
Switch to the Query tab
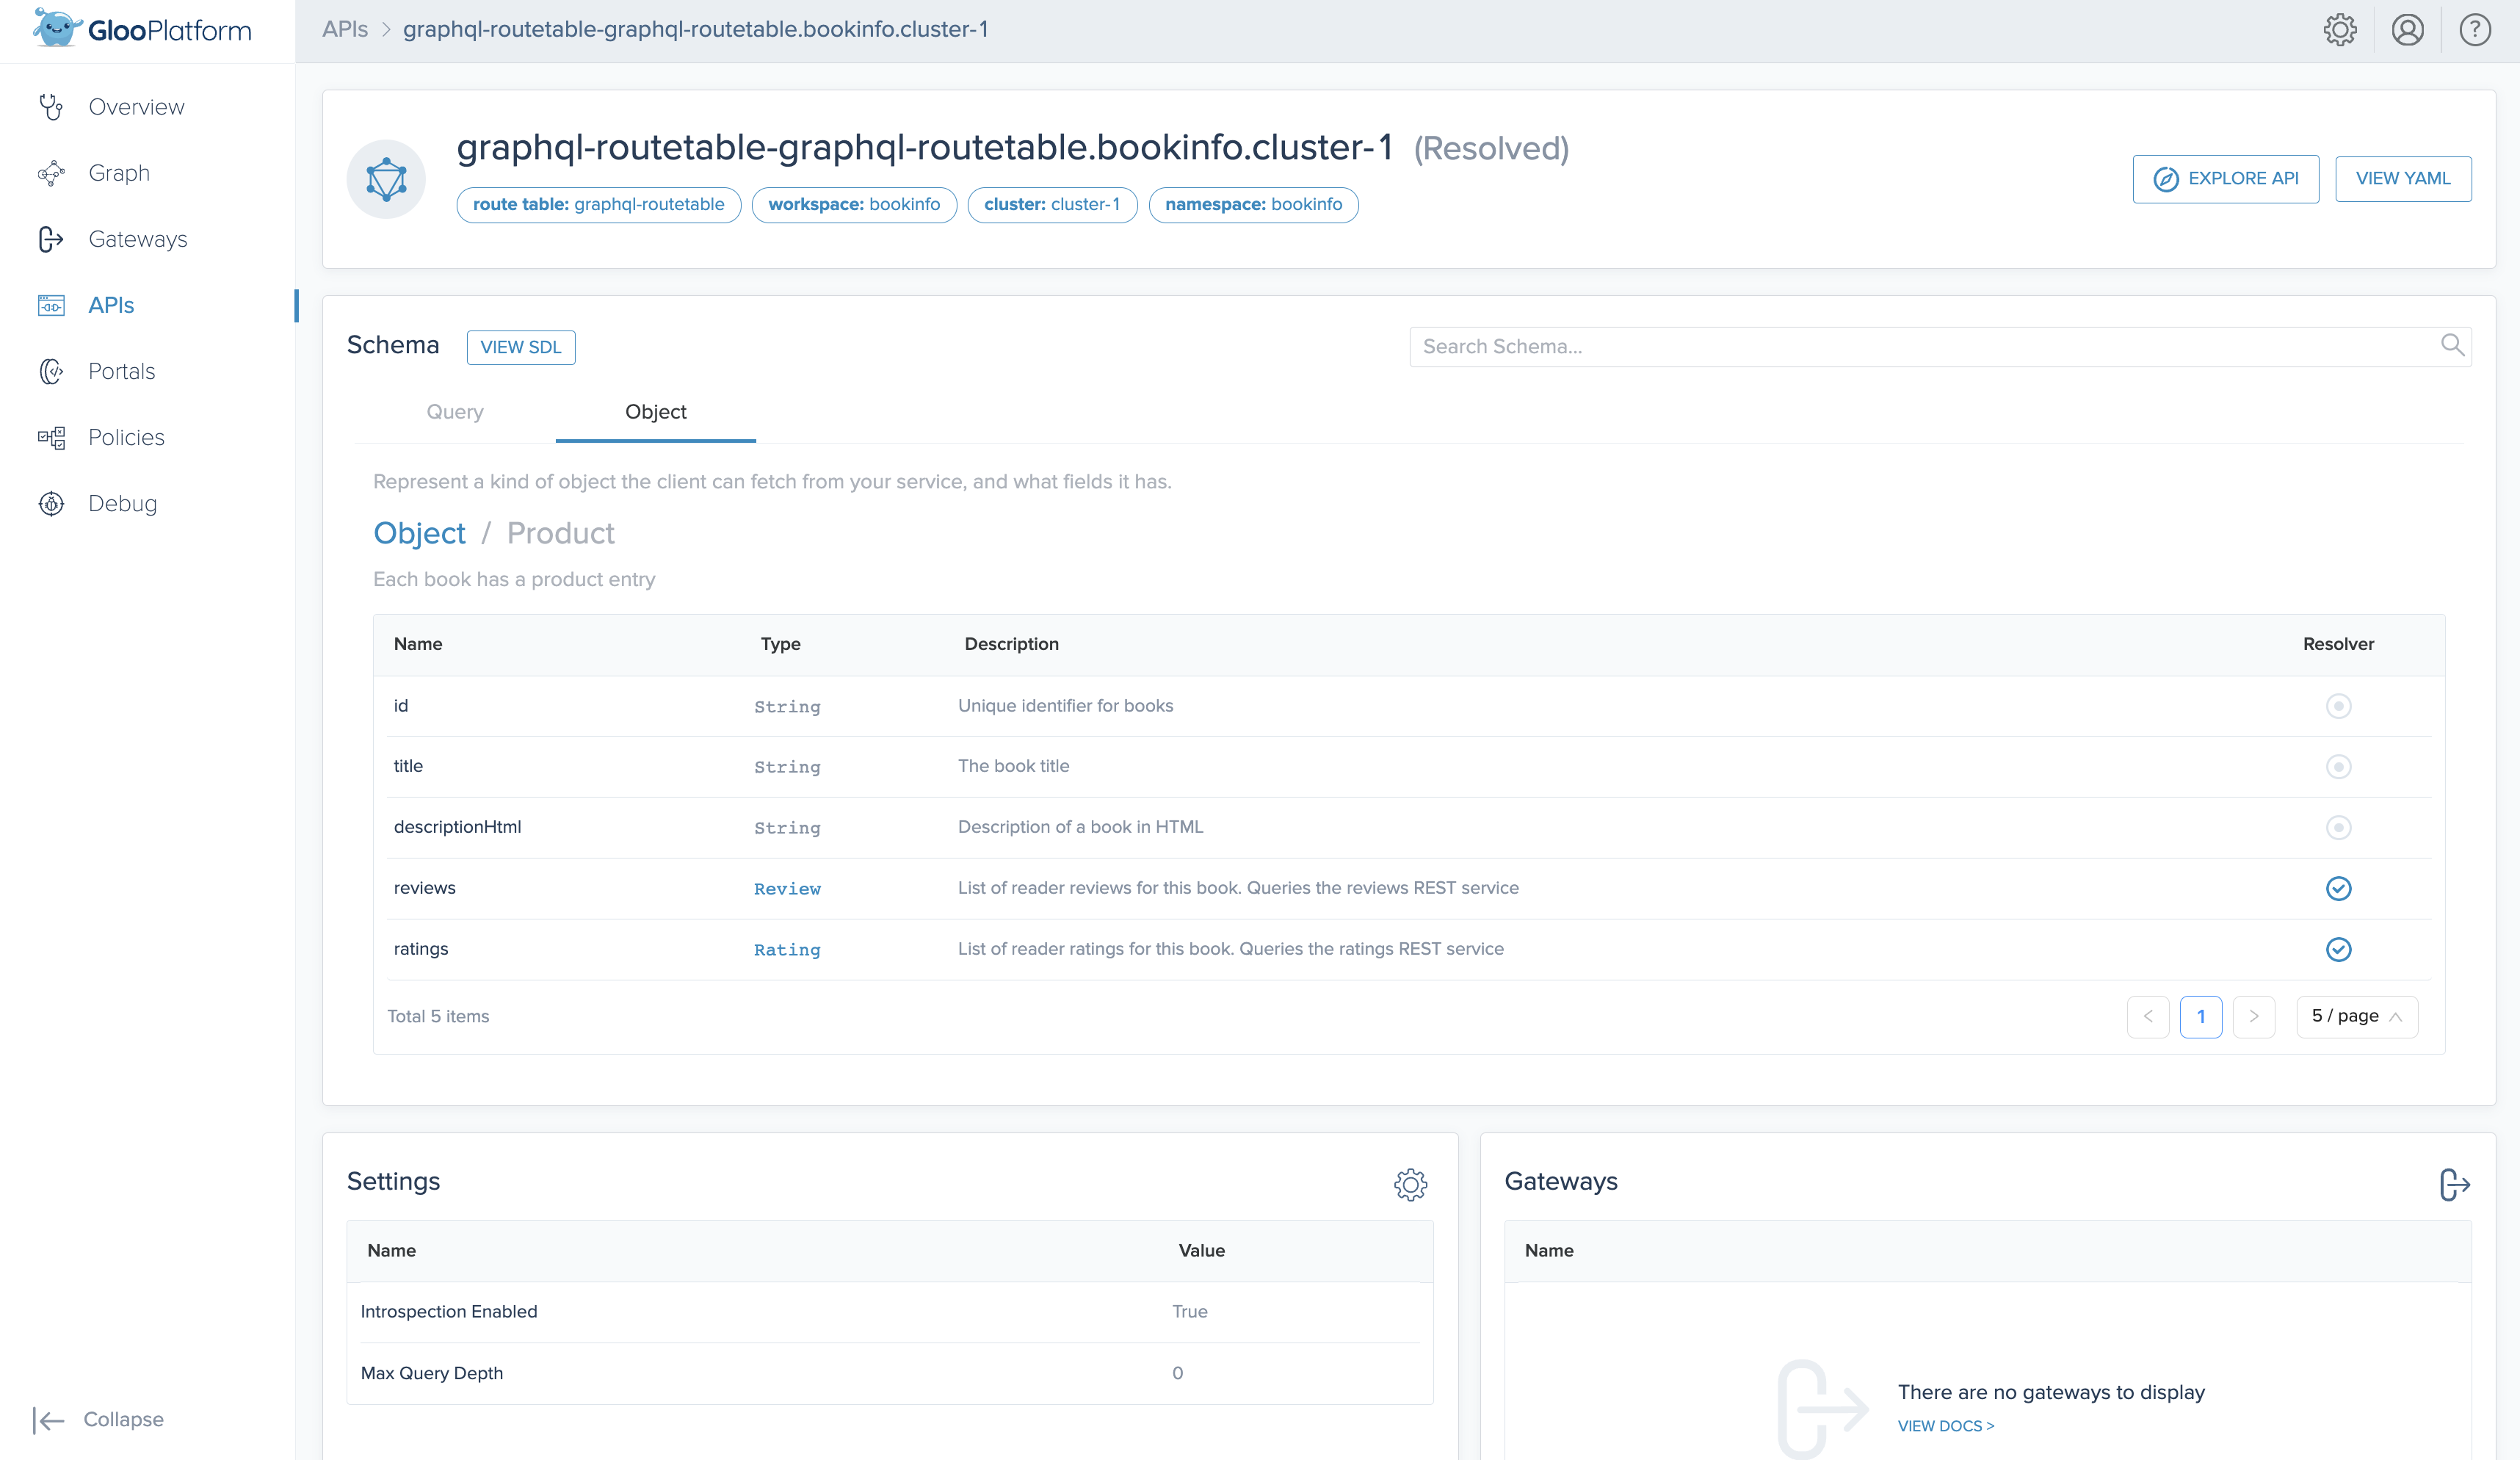[454, 411]
